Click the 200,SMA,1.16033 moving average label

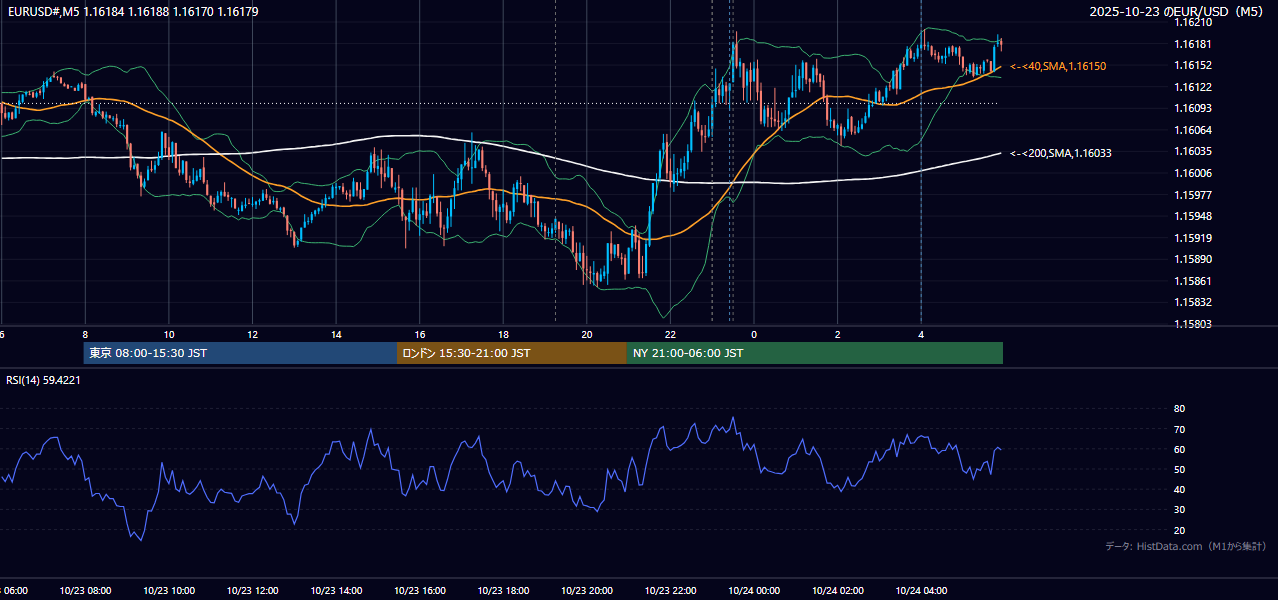click(1061, 153)
